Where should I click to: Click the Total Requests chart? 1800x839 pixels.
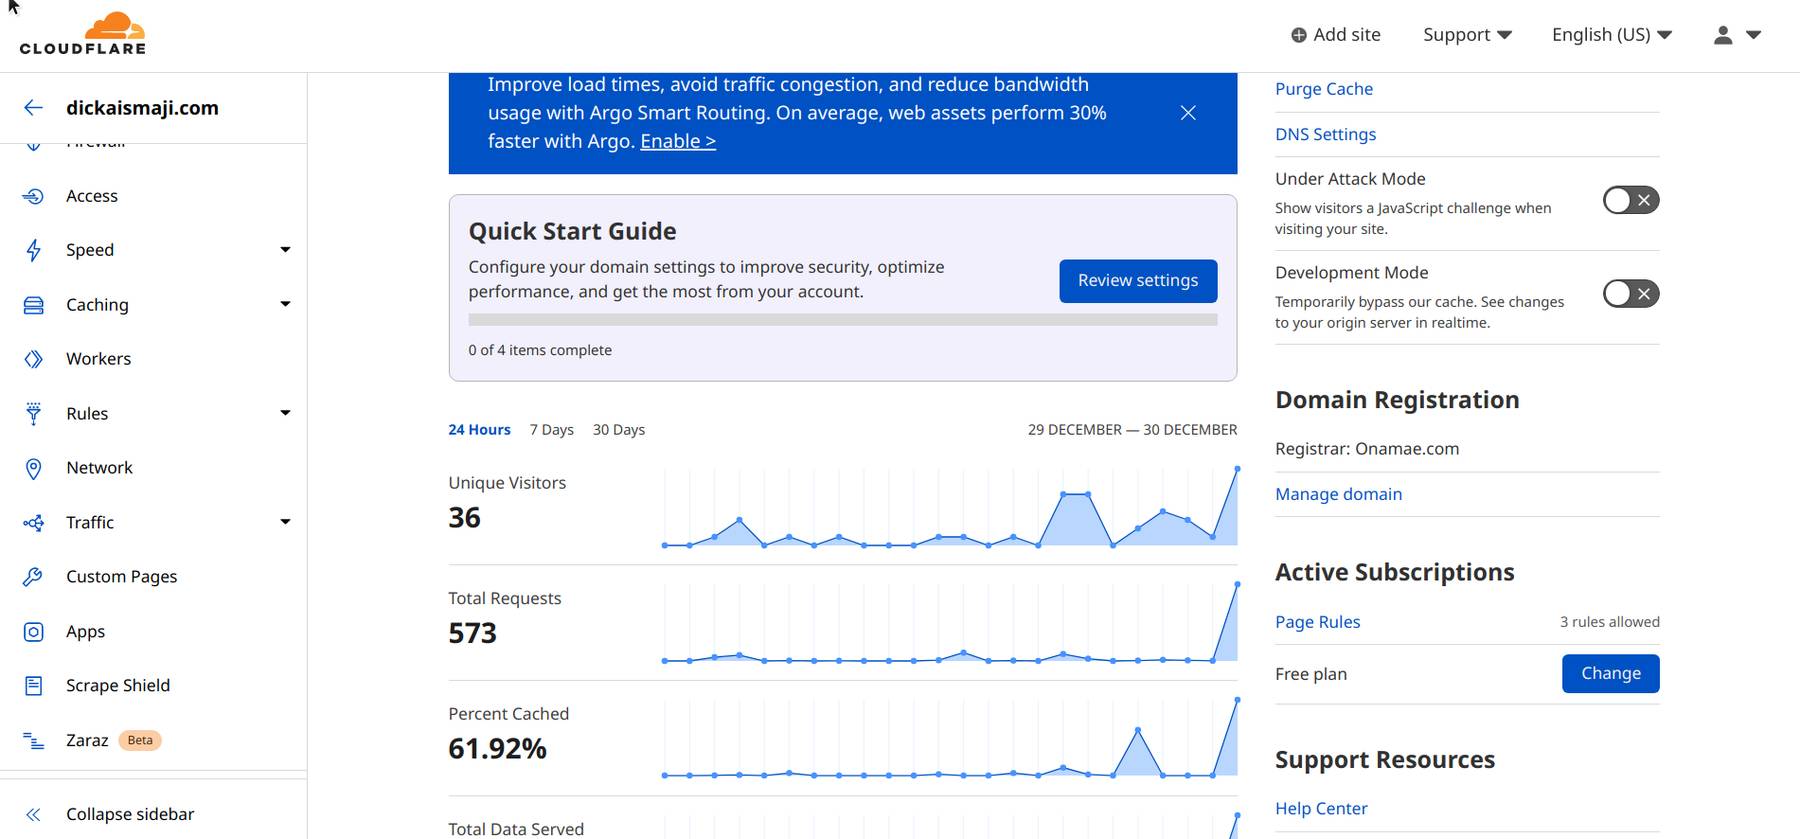pyautogui.click(x=950, y=622)
